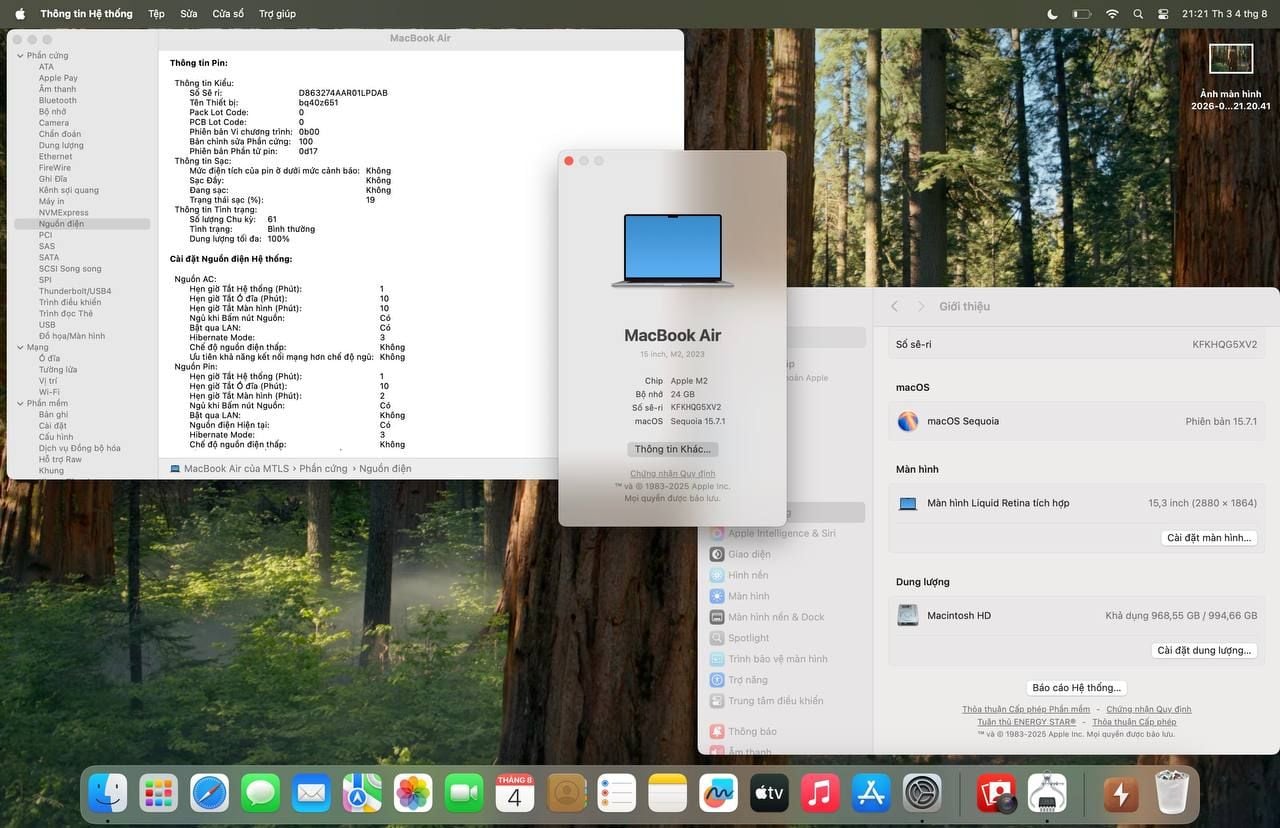Collapse the Phần mềm section in sidebar
Screen dimensions: 1280x828
pyautogui.click(x=19, y=403)
